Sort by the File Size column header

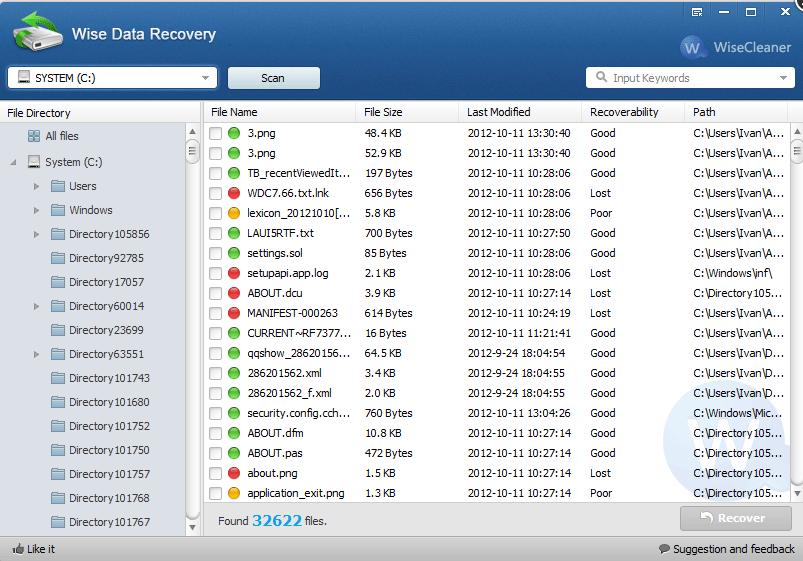[407, 112]
